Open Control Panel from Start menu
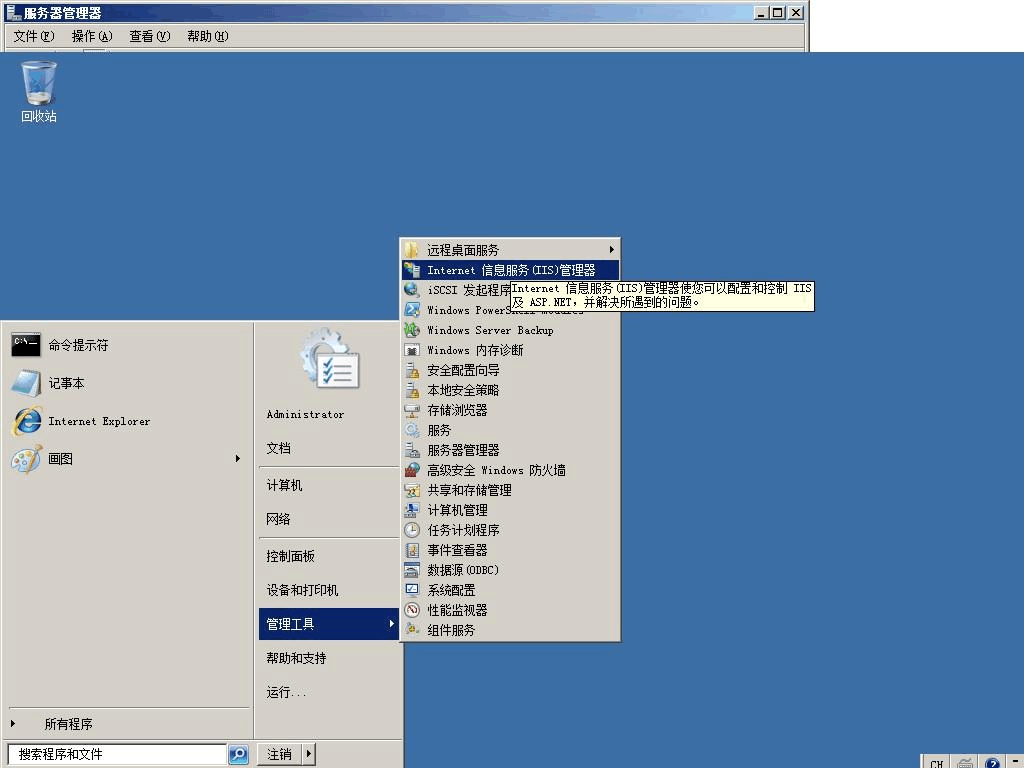This screenshot has width=1024, height=768. pos(290,556)
